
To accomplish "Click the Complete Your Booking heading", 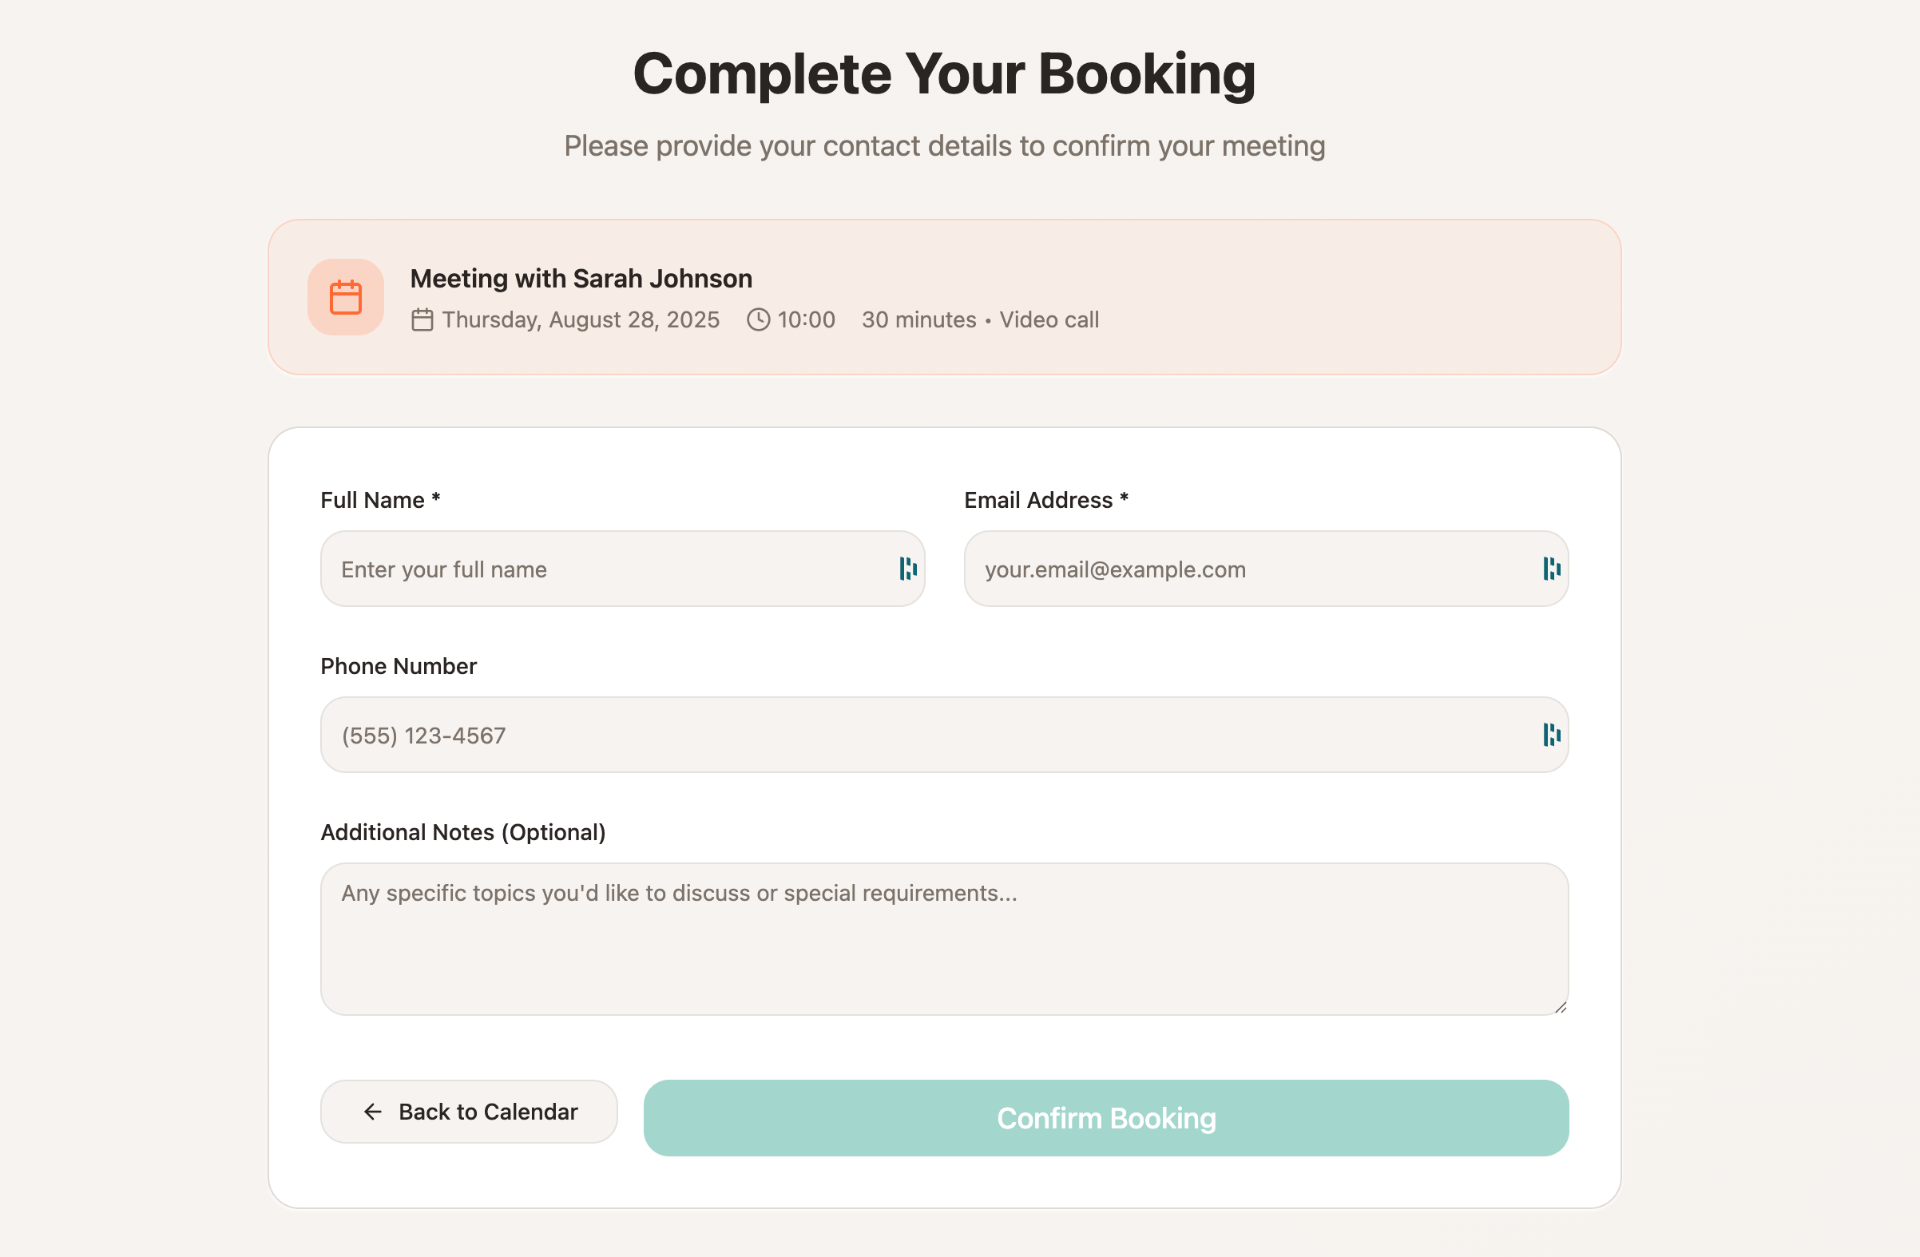I will (944, 74).
